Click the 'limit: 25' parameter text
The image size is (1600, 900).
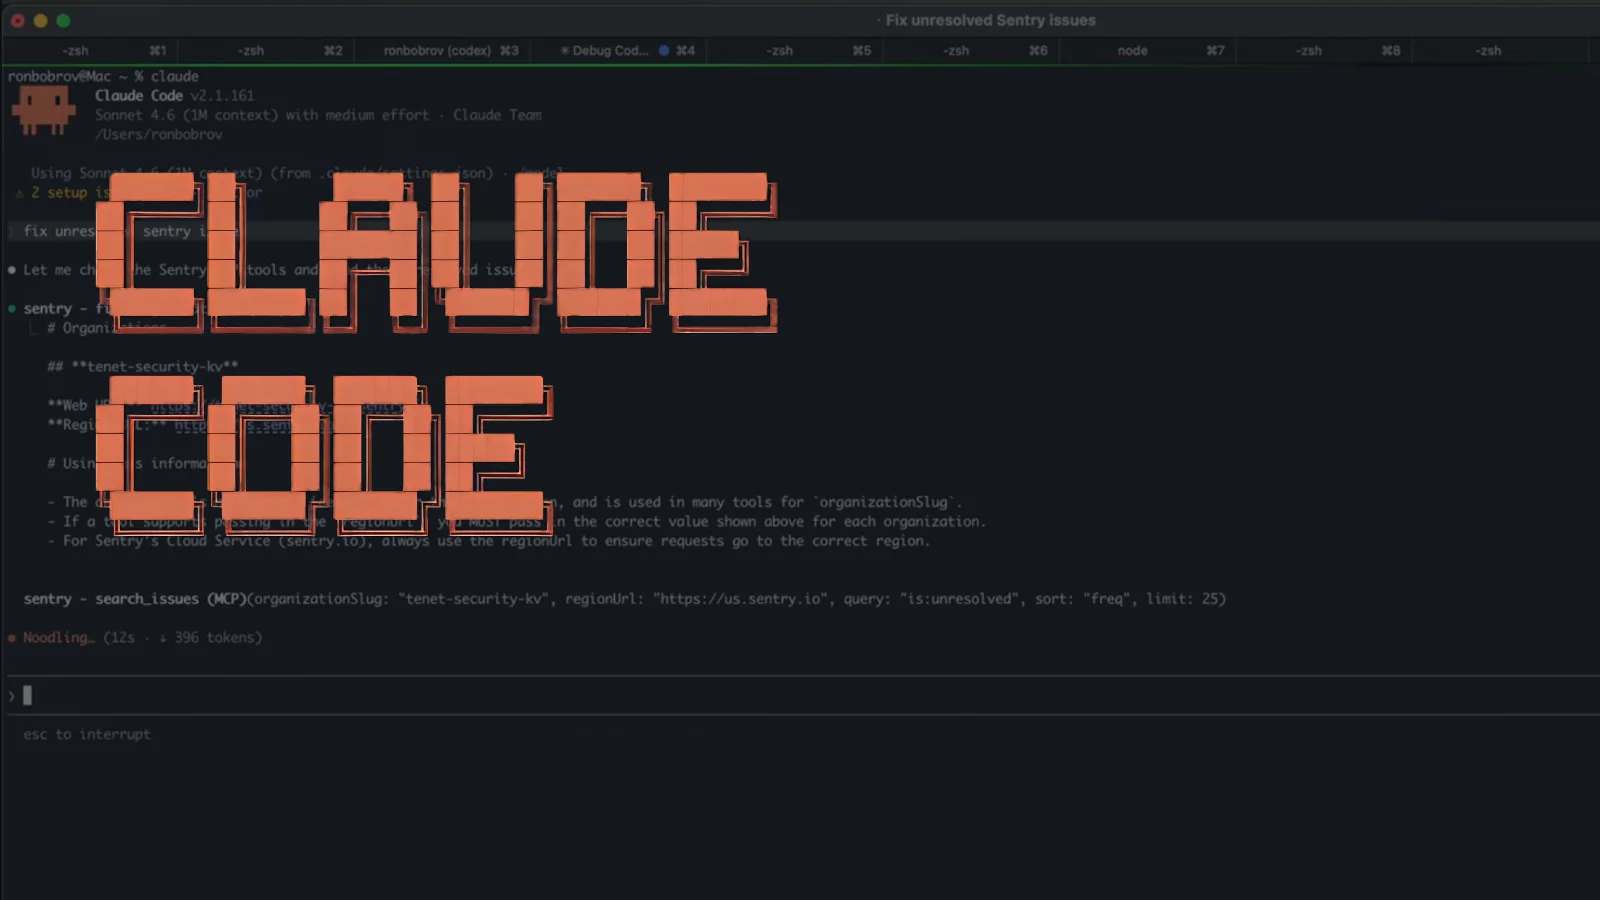[x=1183, y=599]
